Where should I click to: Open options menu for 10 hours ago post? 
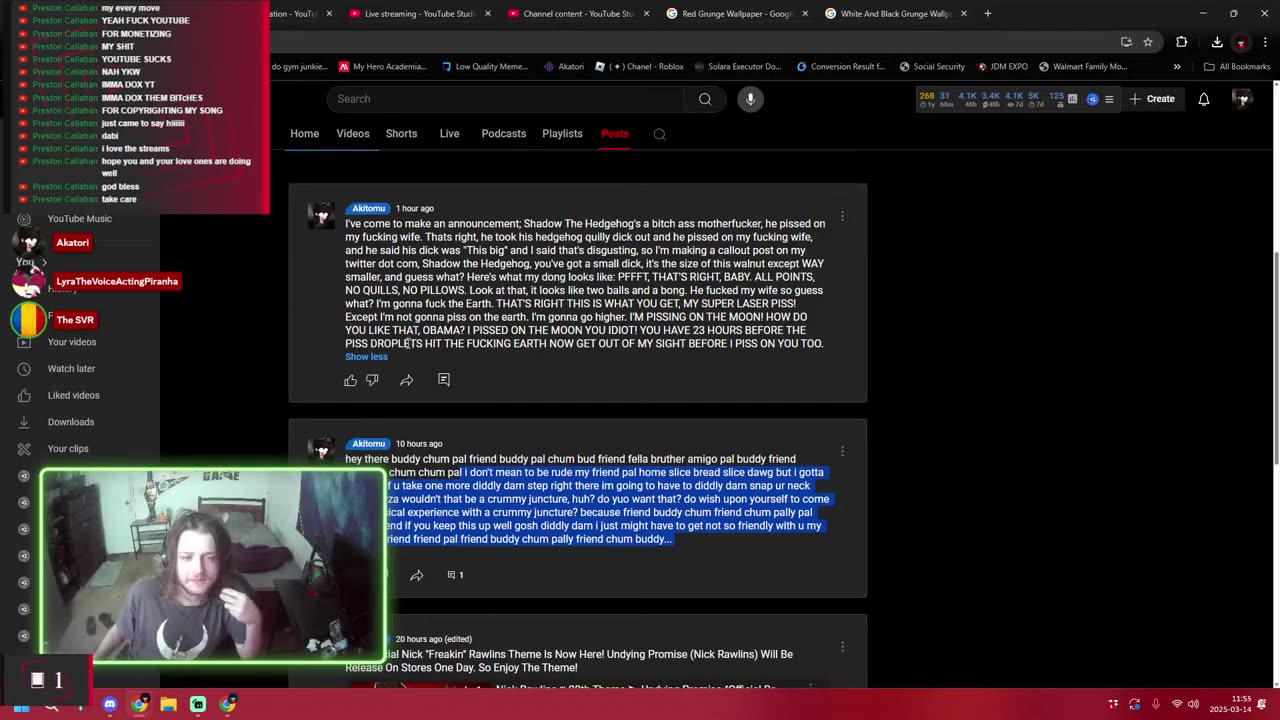(x=842, y=451)
